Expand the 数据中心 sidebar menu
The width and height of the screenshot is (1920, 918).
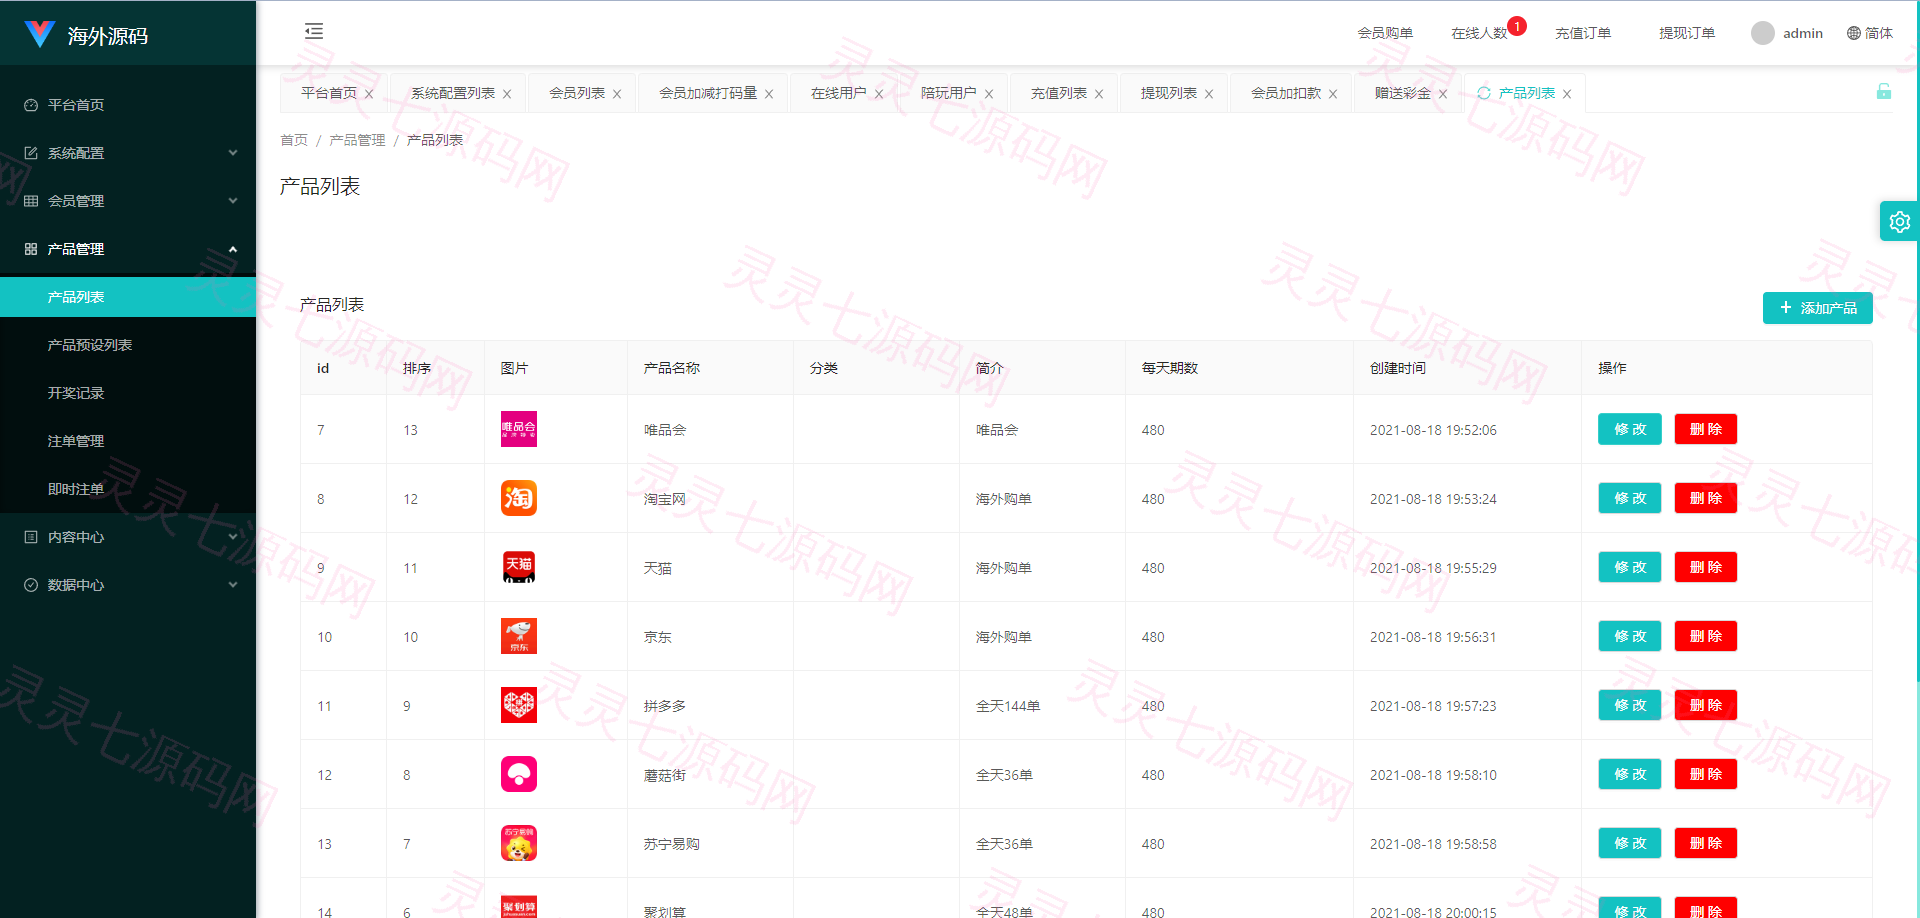128,585
